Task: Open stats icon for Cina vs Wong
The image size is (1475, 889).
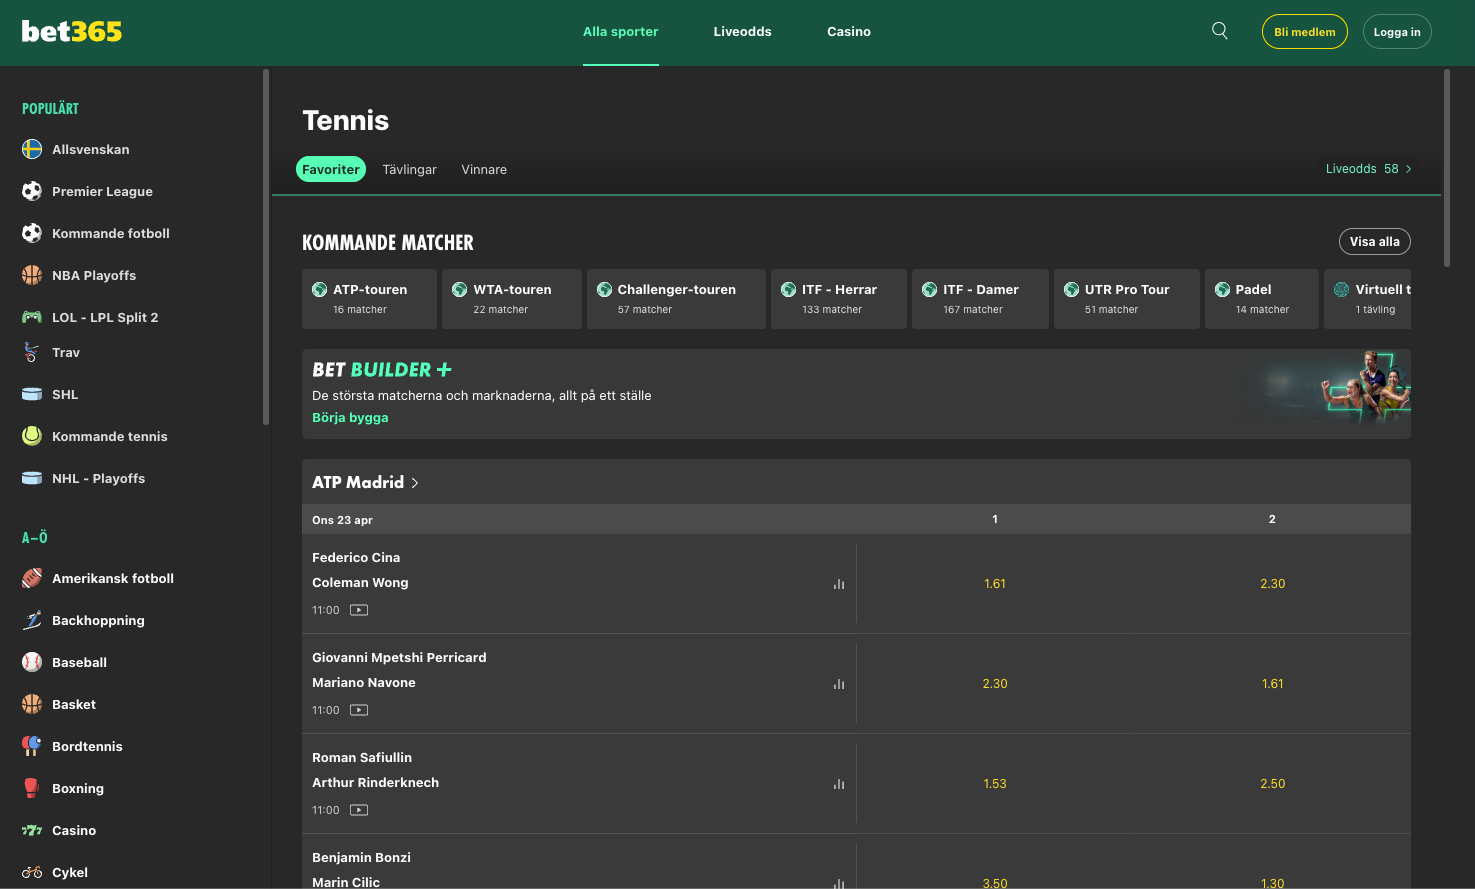Action: click(839, 584)
